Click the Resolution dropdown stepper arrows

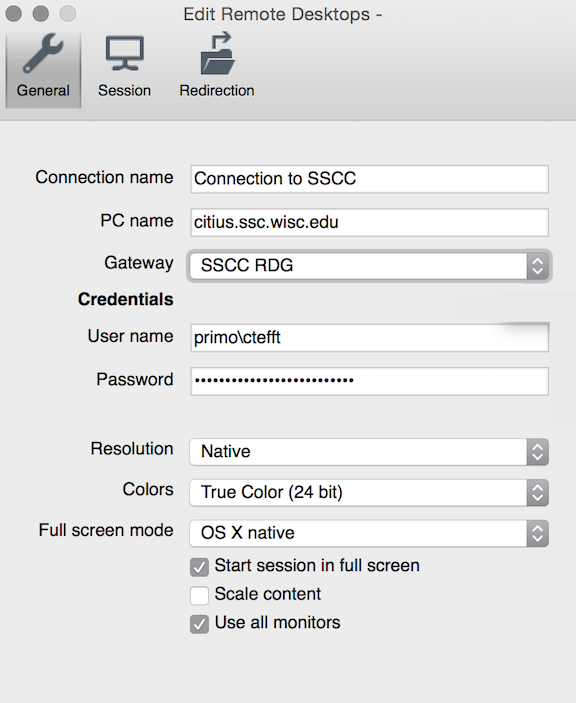click(537, 452)
